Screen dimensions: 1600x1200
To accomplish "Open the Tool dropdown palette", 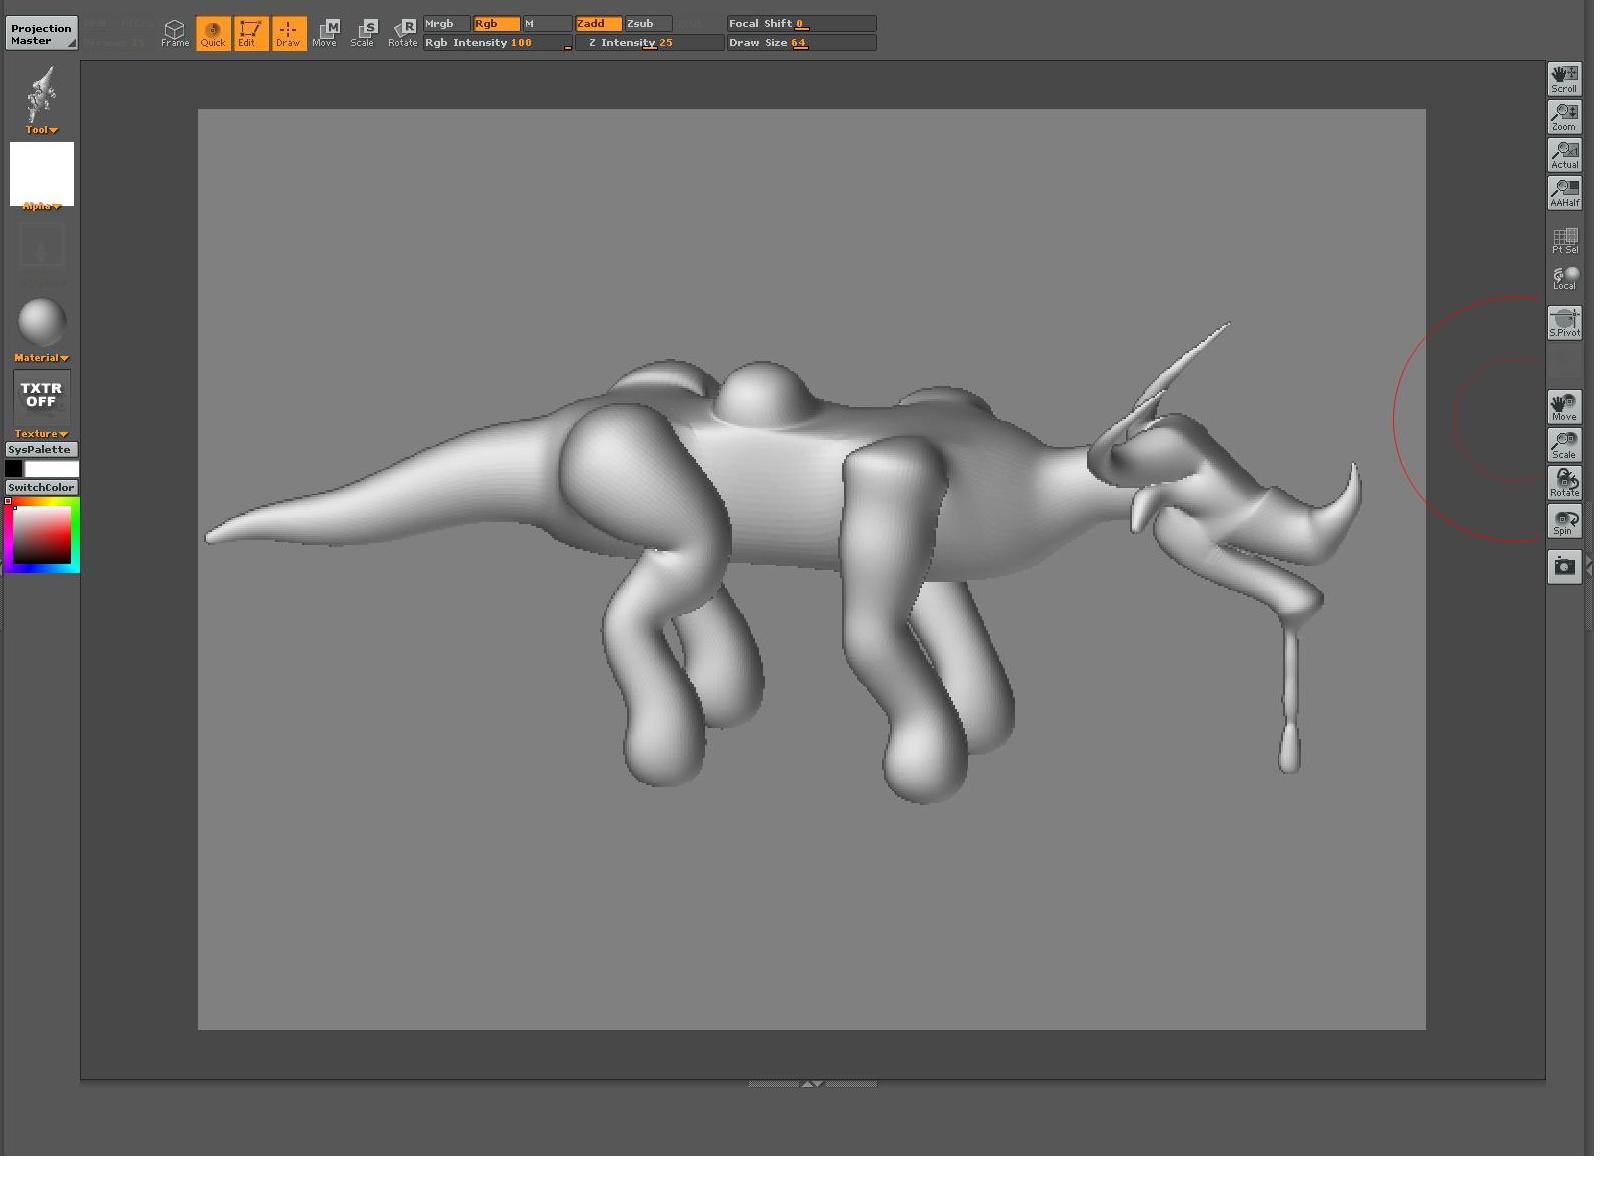I will [41, 130].
